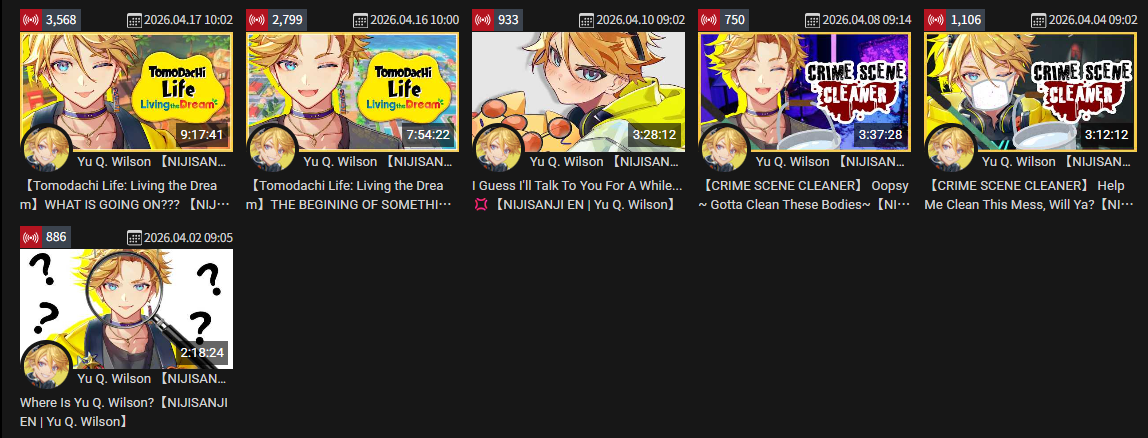Open 'Oopsy ~ Gotta Clean These Bodies' title

[804, 195]
